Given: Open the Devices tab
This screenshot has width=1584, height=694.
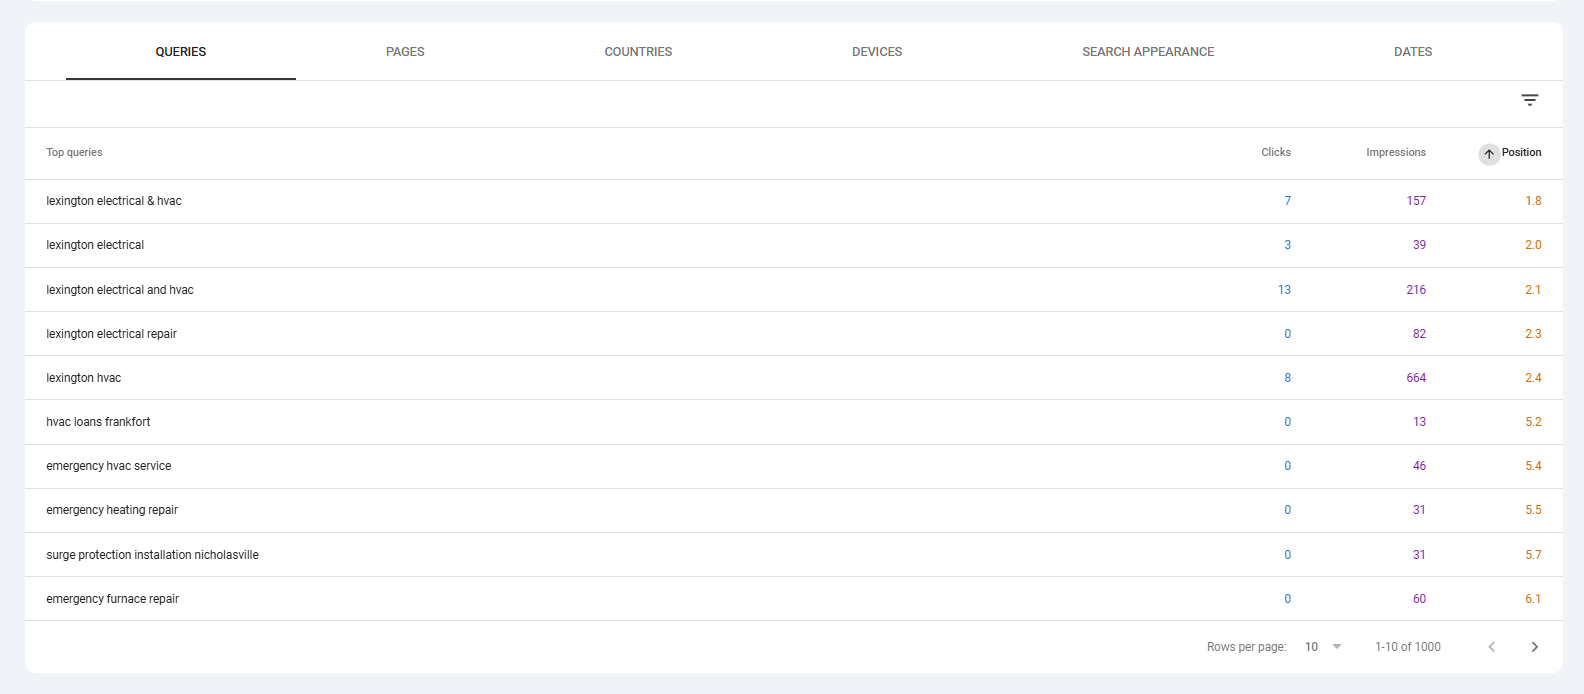Looking at the screenshot, I should (x=877, y=52).
